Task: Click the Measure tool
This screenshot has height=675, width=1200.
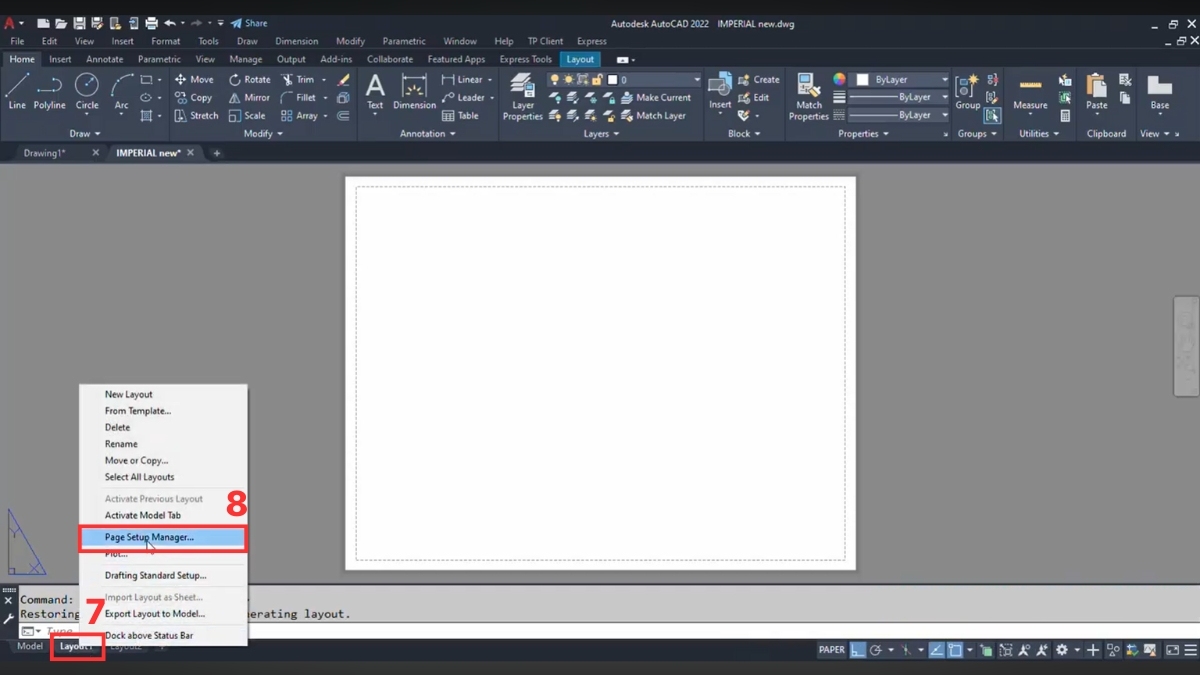Action: pyautogui.click(x=1030, y=90)
